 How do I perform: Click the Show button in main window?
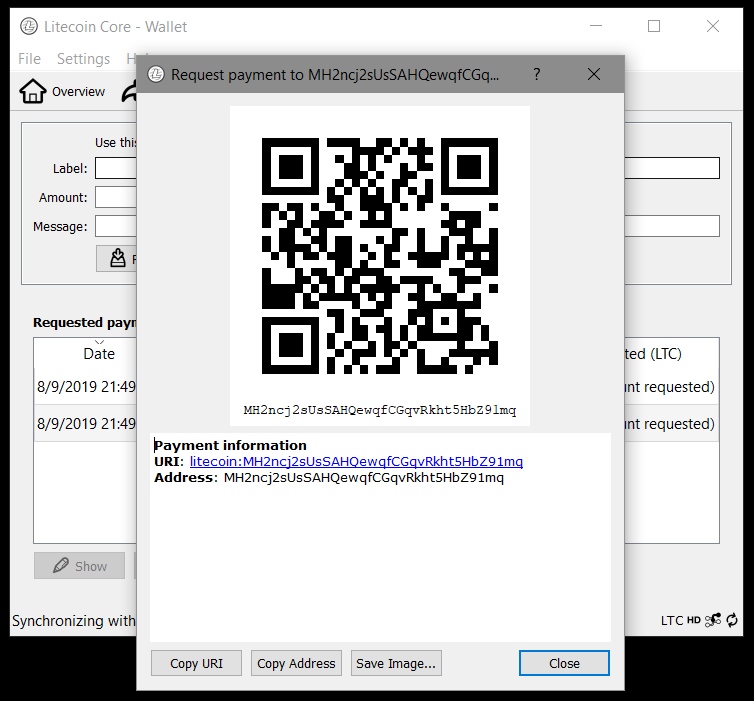79,566
